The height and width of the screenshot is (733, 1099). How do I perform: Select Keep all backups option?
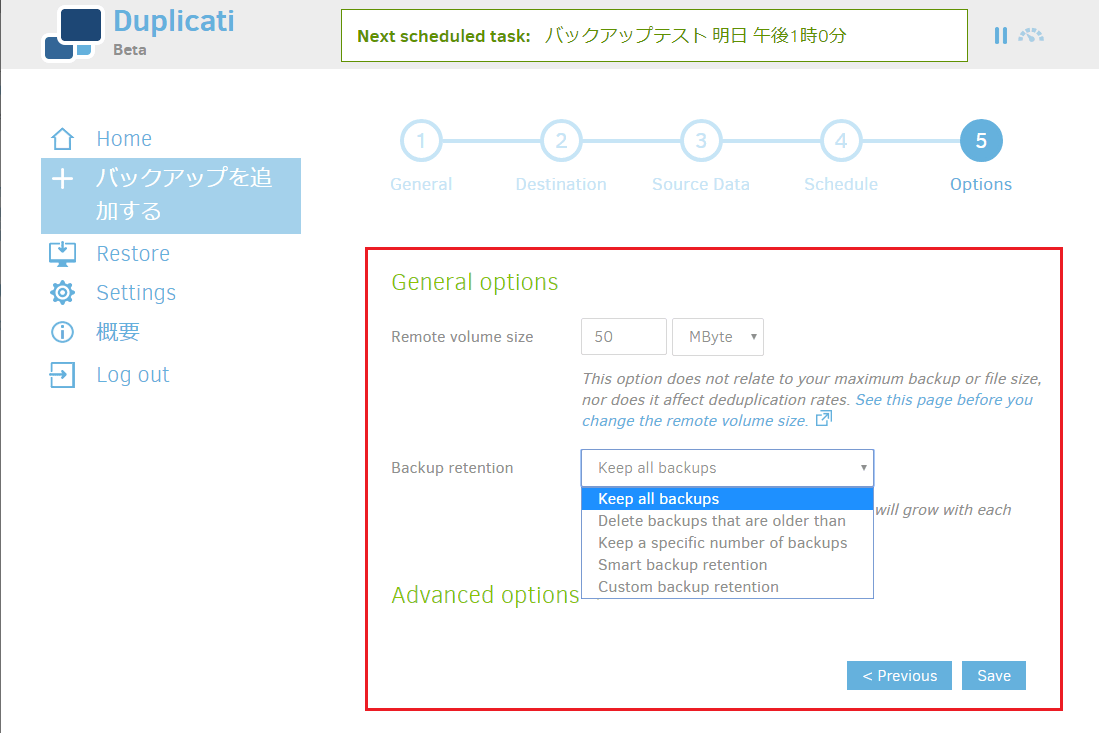pos(728,499)
